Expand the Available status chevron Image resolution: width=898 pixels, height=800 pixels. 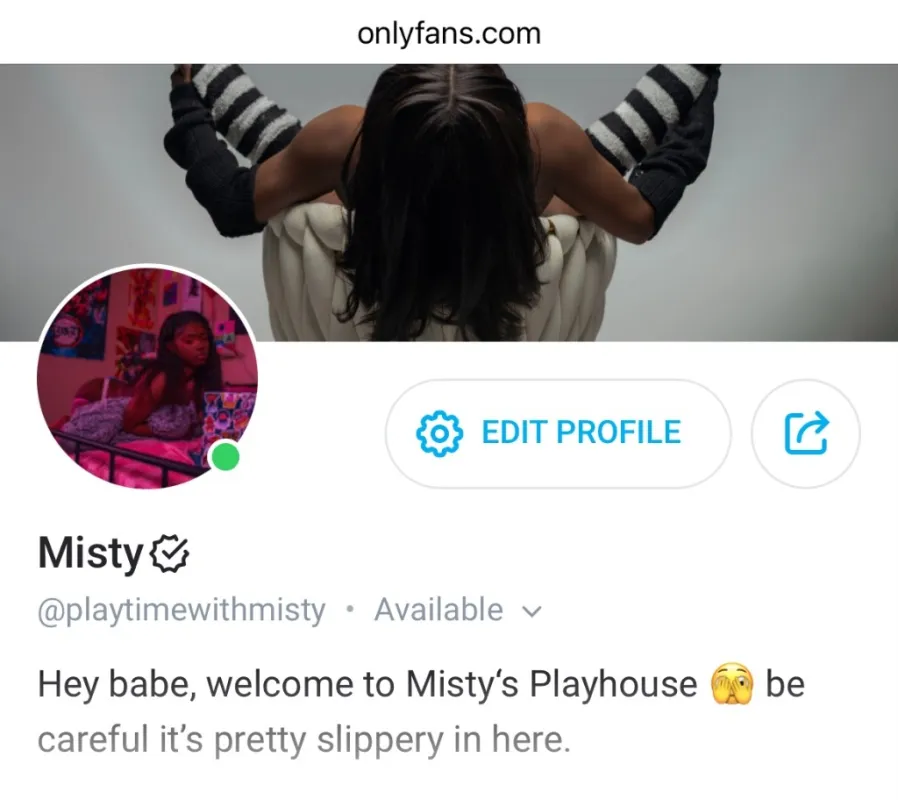click(x=532, y=611)
